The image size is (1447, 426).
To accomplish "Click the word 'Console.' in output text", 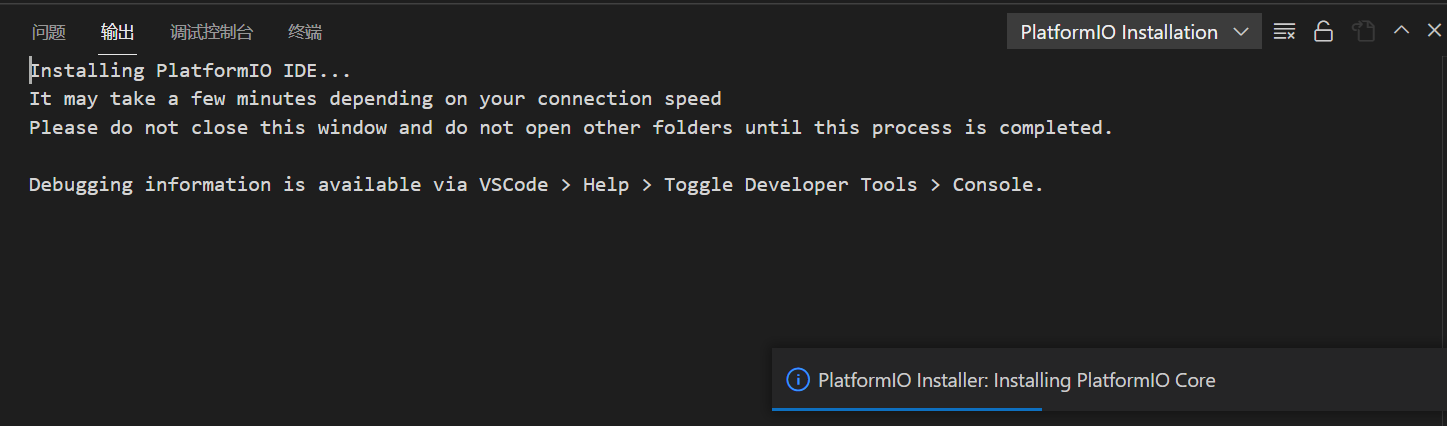I will 997,185.
